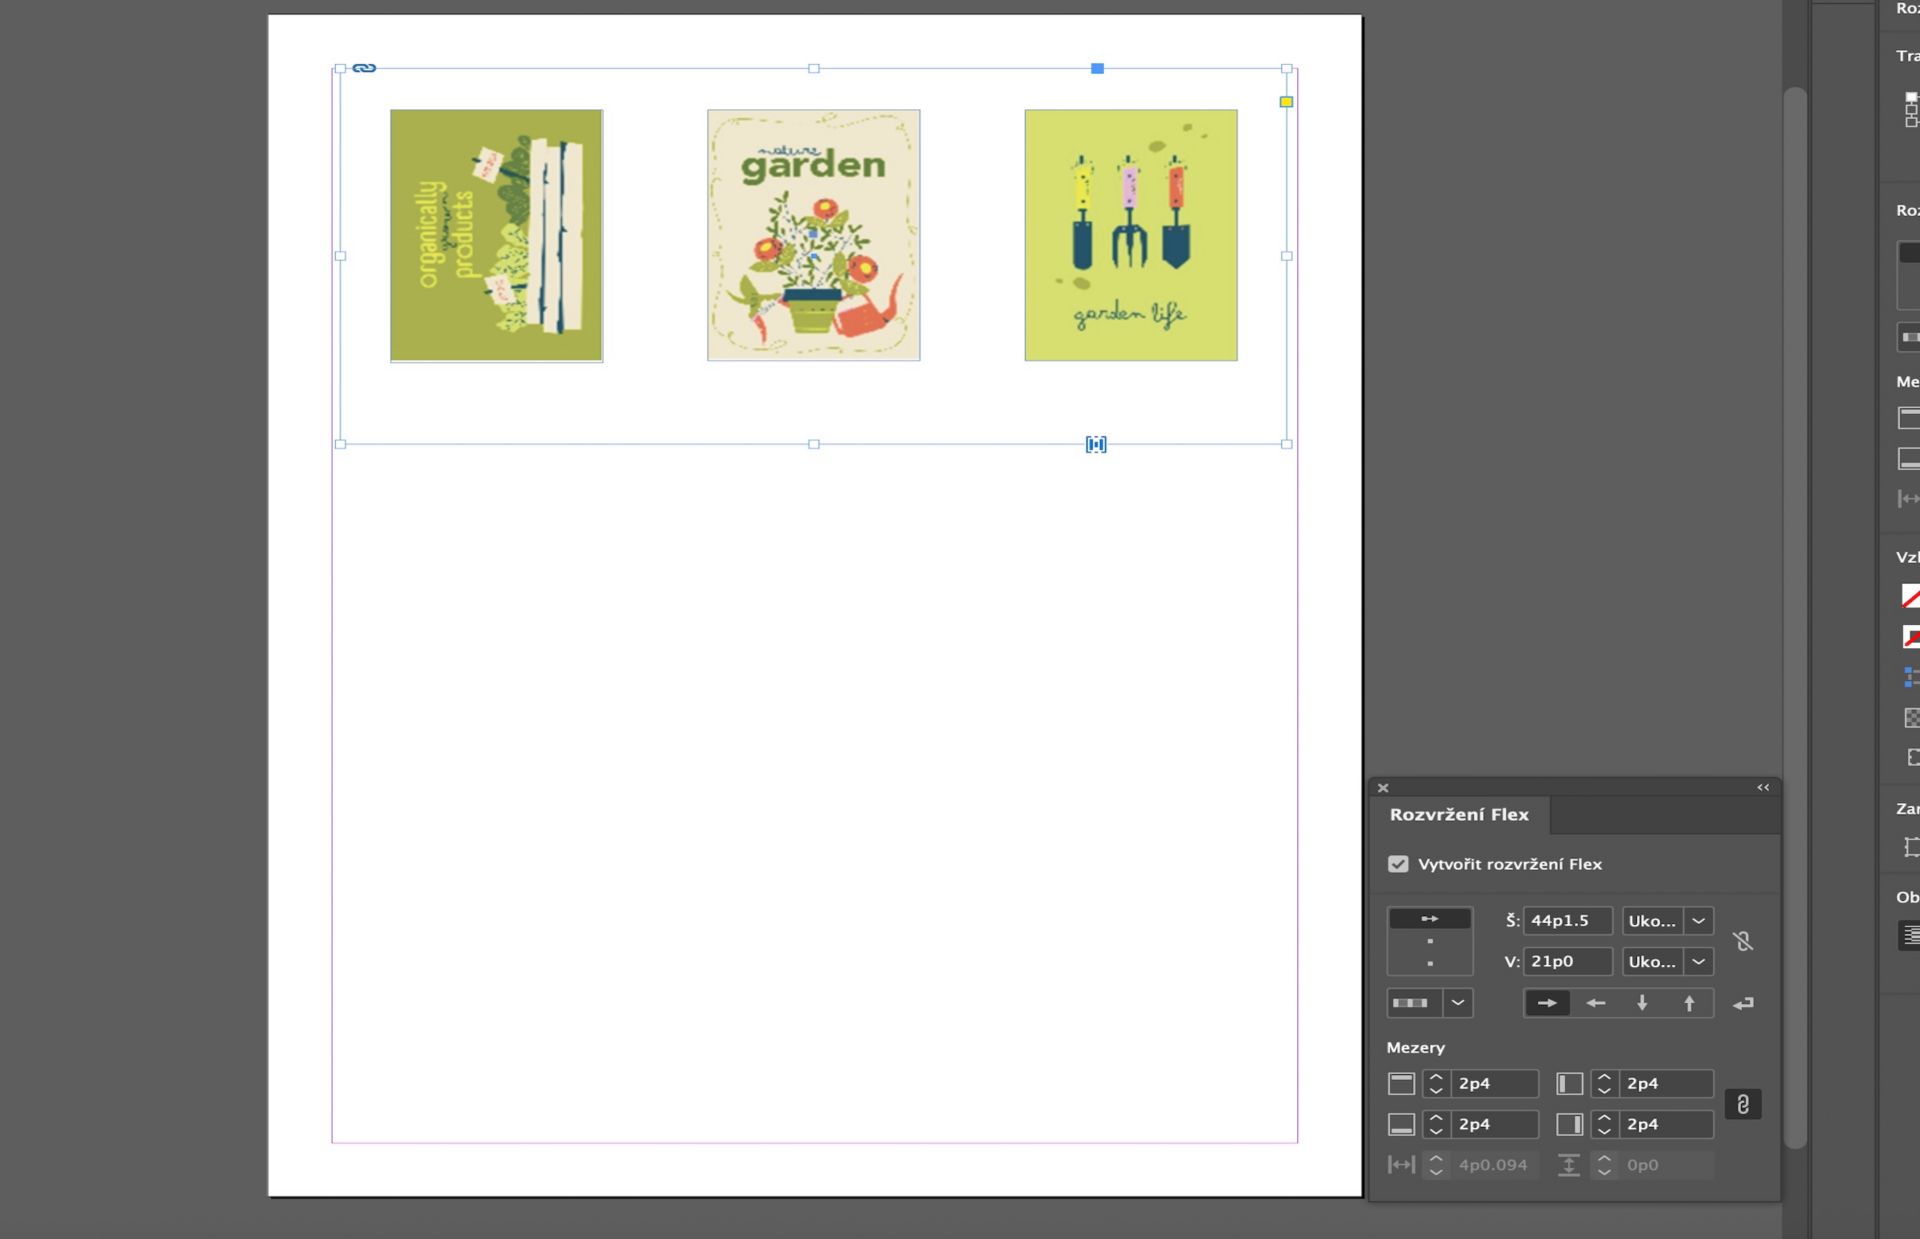This screenshot has width=1920, height=1239.
Task: Set flex direction to downward arrow
Action: tap(1642, 1003)
